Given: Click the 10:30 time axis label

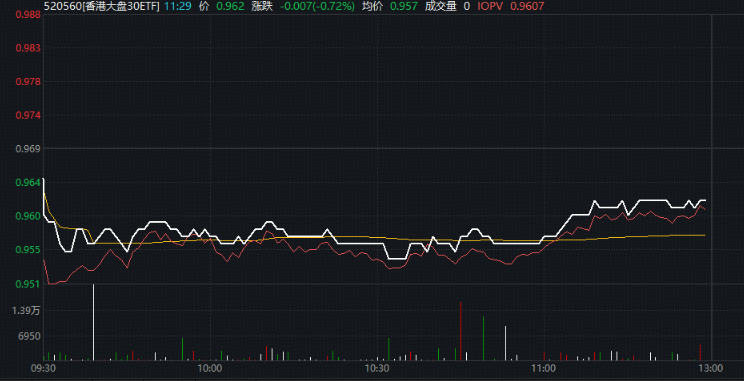Looking at the screenshot, I should pyautogui.click(x=377, y=368).
